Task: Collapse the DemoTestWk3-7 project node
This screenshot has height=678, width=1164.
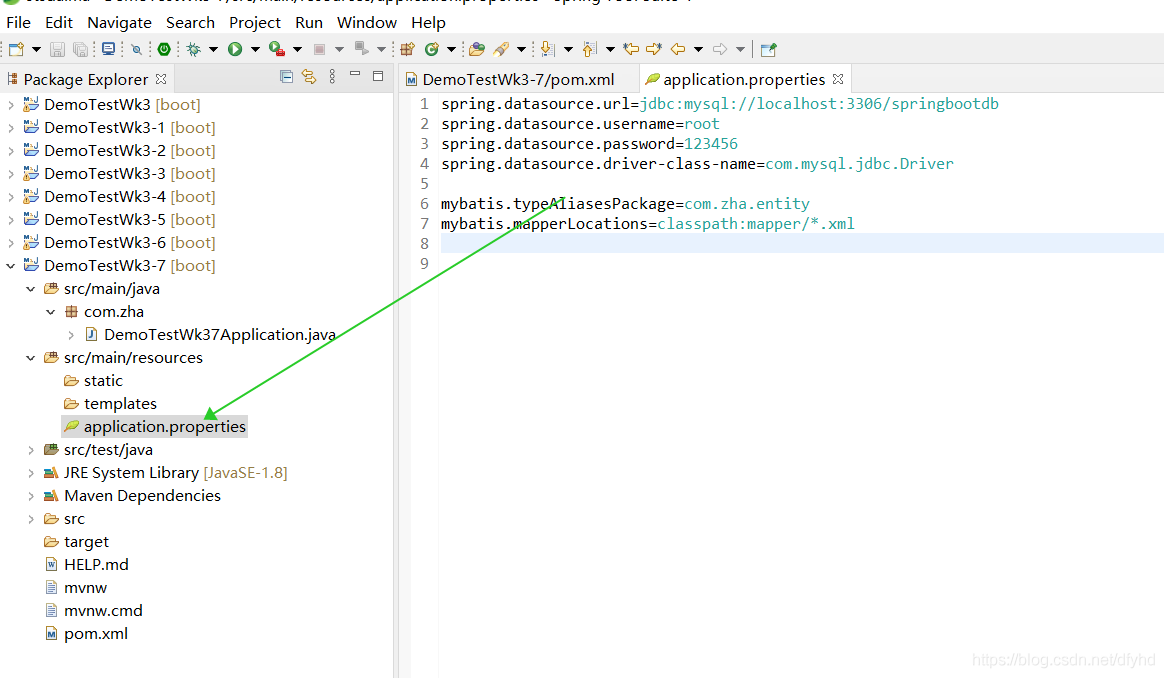Action: pyautogui.click(x=11, y=266)
